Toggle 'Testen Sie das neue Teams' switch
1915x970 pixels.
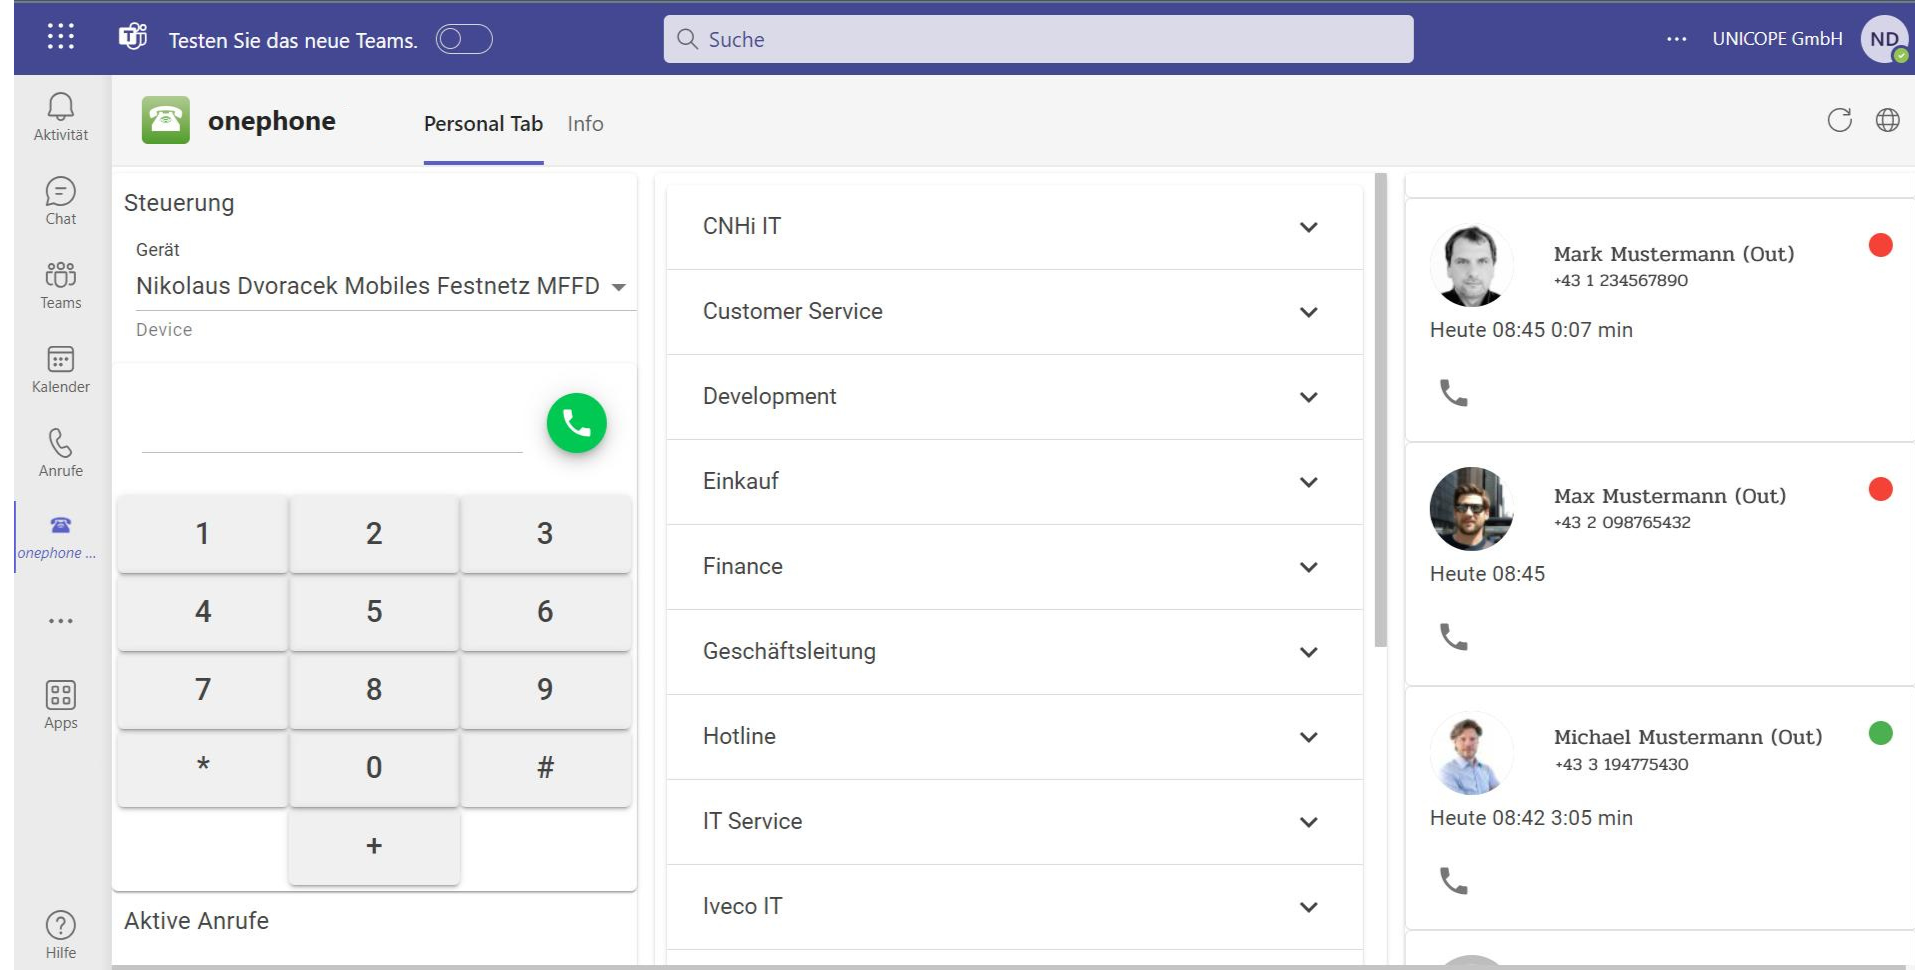click(x=464, y=40)
